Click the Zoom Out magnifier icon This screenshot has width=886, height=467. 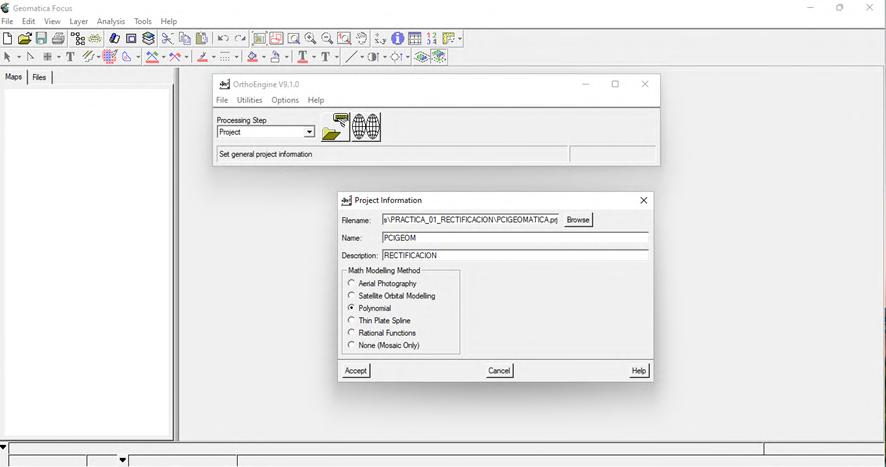click(327, 38)
